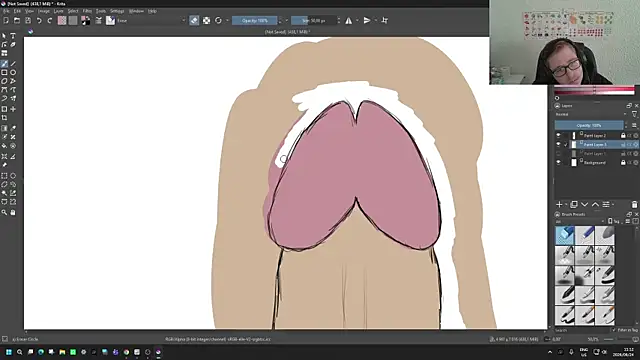Screen dimensions: 640x360
Task: Open the brush editor settings icon
Action: [x=99, y=20]
